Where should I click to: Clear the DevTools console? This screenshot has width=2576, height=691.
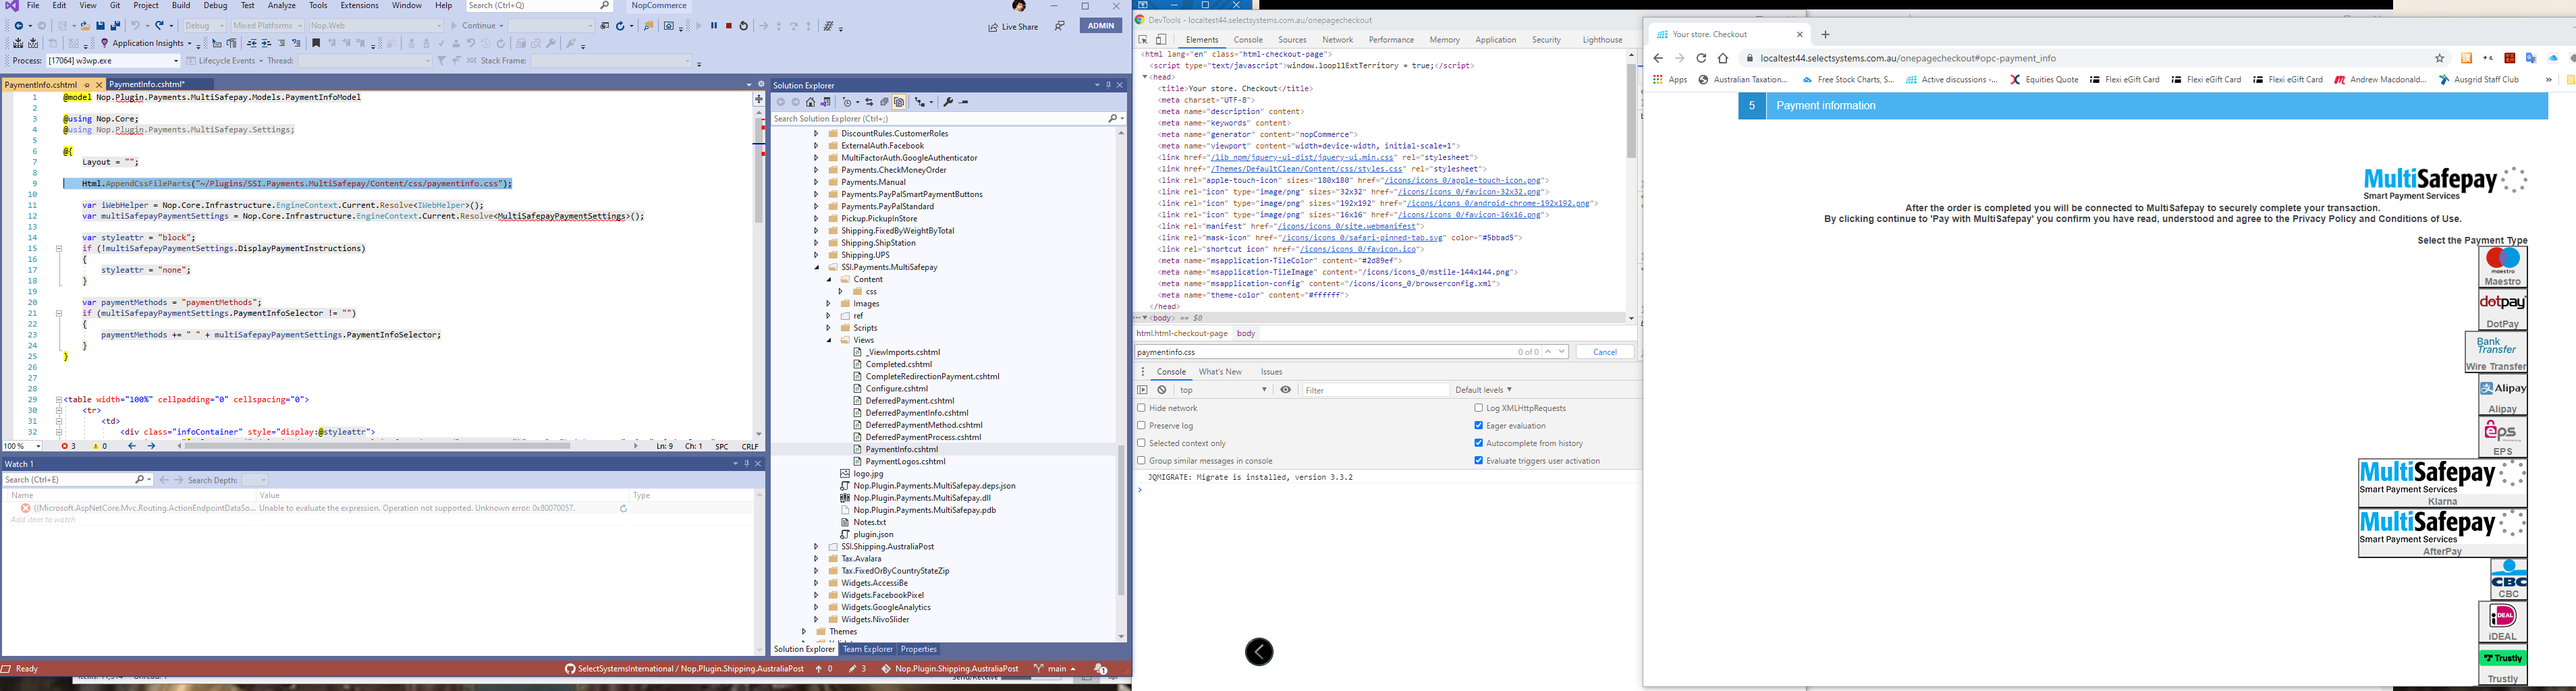[x=1161, y=390]
